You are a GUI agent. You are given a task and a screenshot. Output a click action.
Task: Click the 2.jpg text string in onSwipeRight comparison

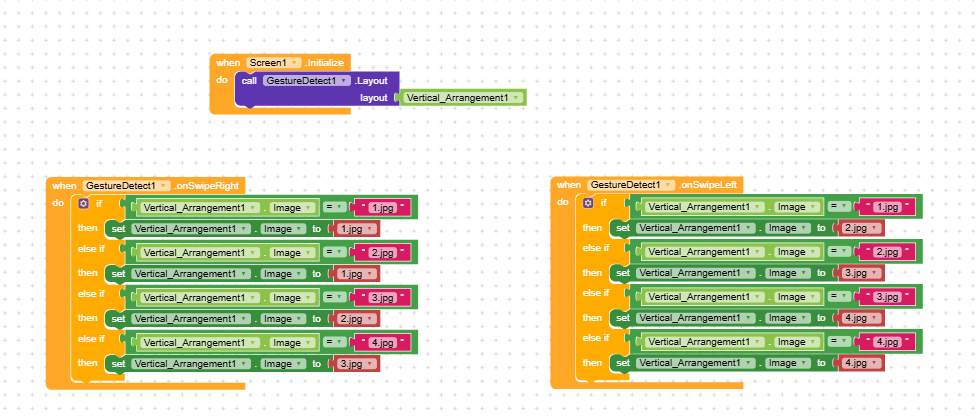[382, 253]
